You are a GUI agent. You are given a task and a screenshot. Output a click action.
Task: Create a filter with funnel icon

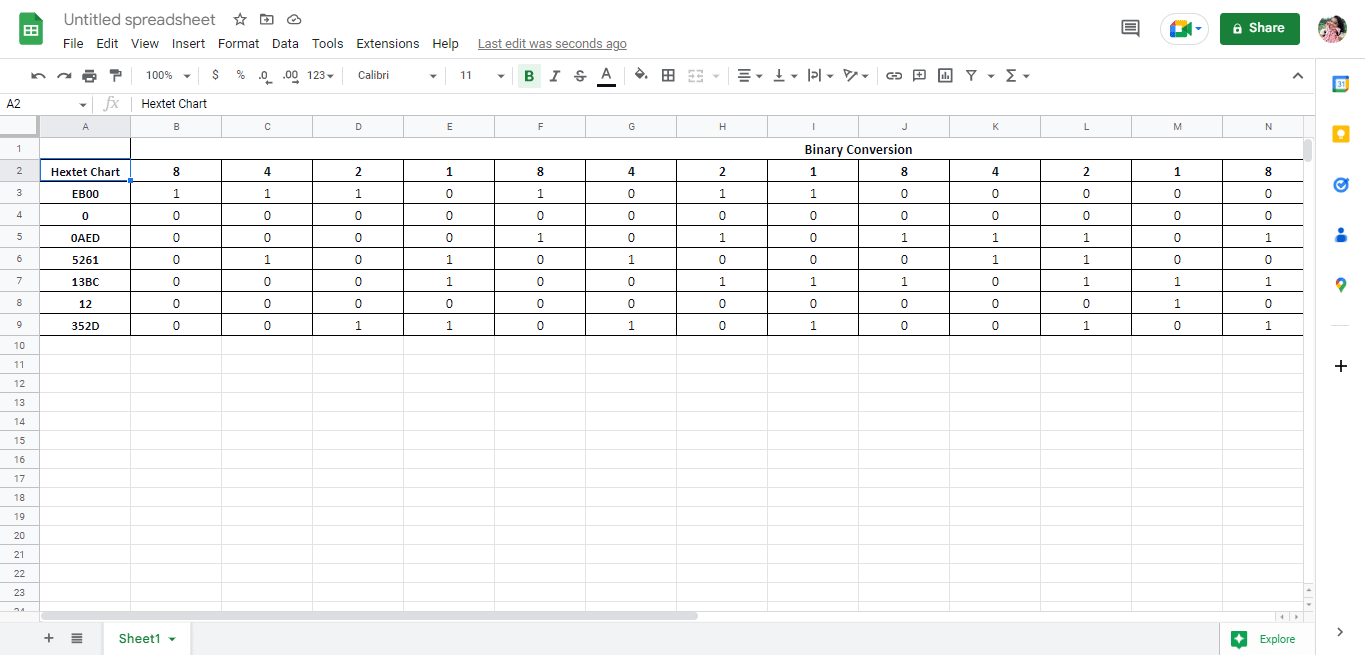pos(971,75)
